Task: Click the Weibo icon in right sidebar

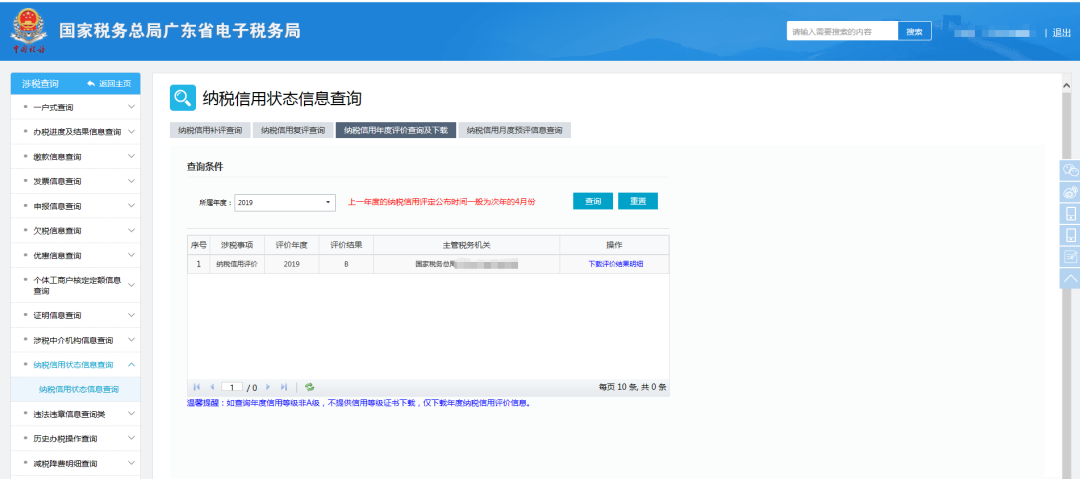Action: point(1070,192)
